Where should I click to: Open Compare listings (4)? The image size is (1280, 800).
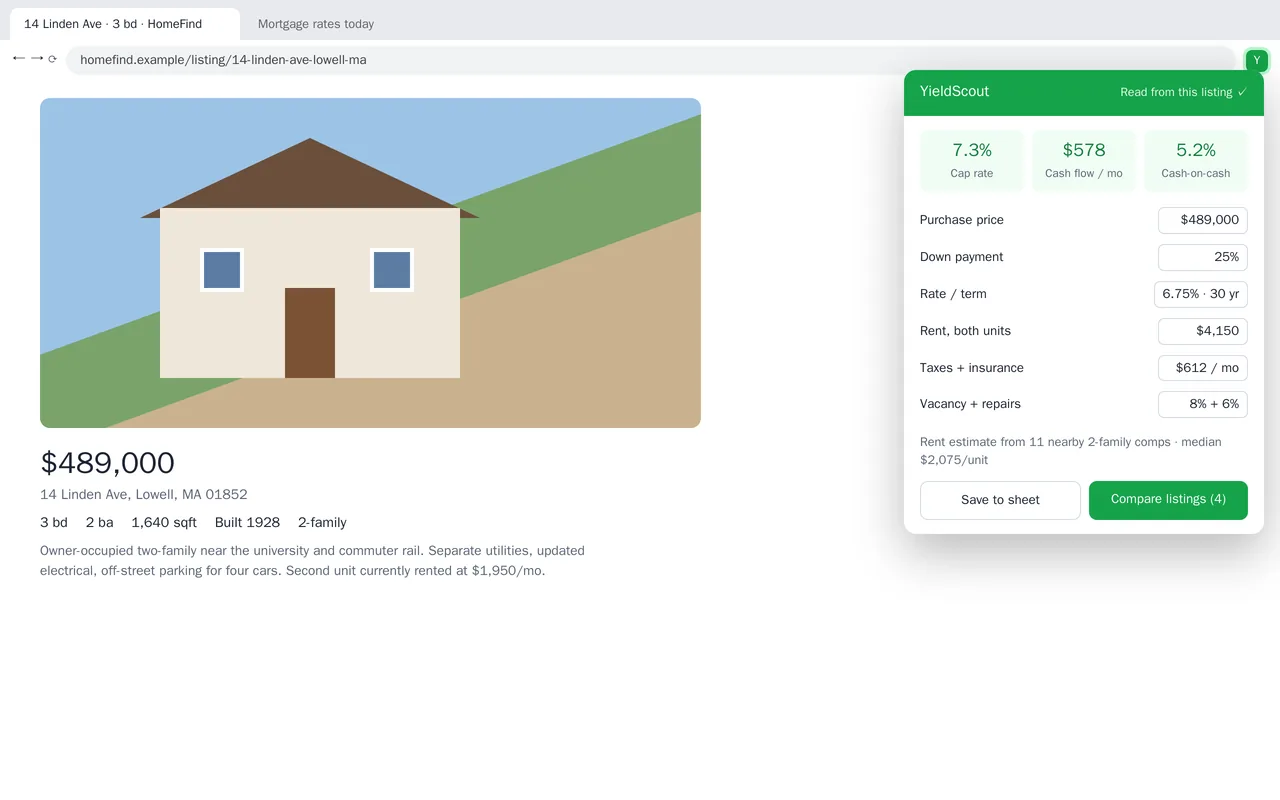(1168, 500)
